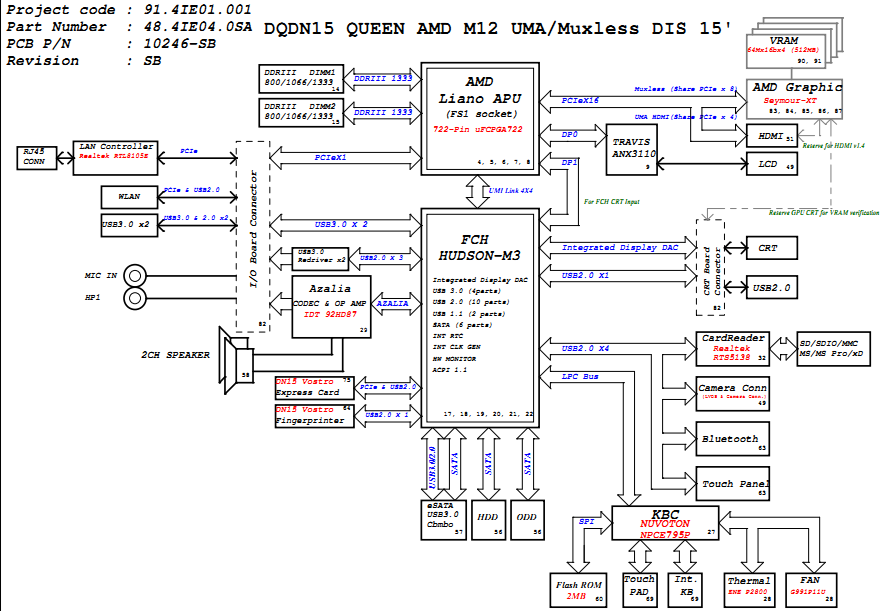882x611 pixels.
Task: Click the 'Reserve for HDMI v1.4' note
Action: coord(833,146)
